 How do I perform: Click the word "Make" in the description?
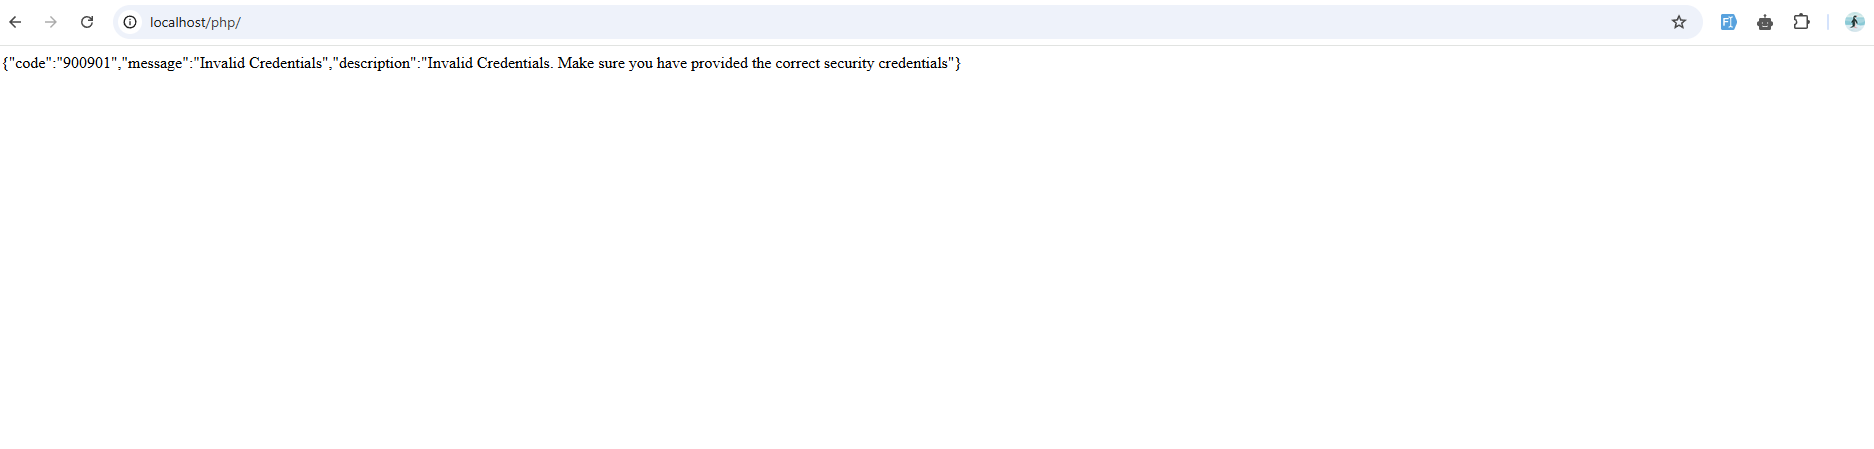point(575,63)
